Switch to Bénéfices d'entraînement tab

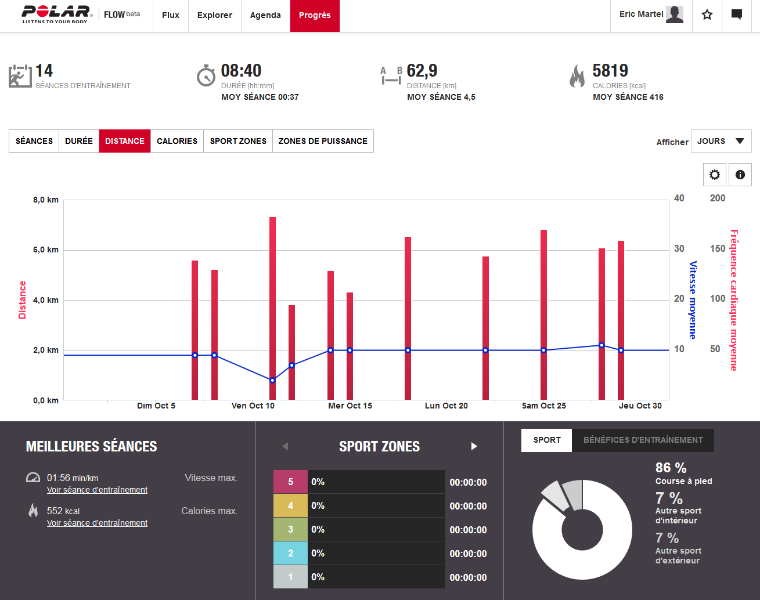click(x=643, y=439)
